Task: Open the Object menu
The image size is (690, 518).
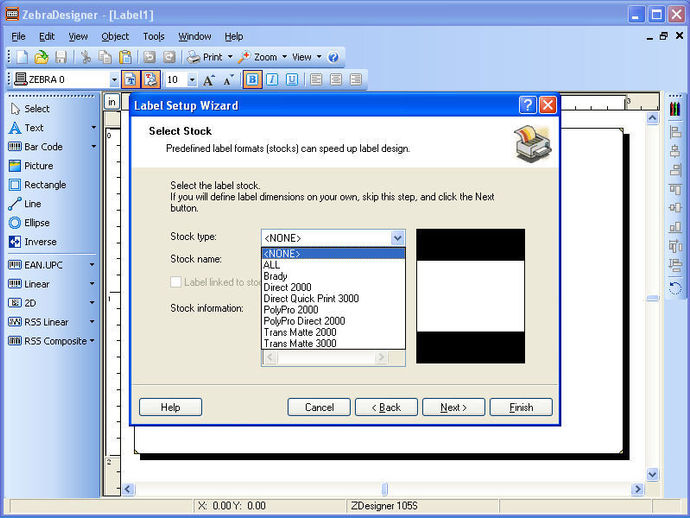Action: tap(115, 37)
